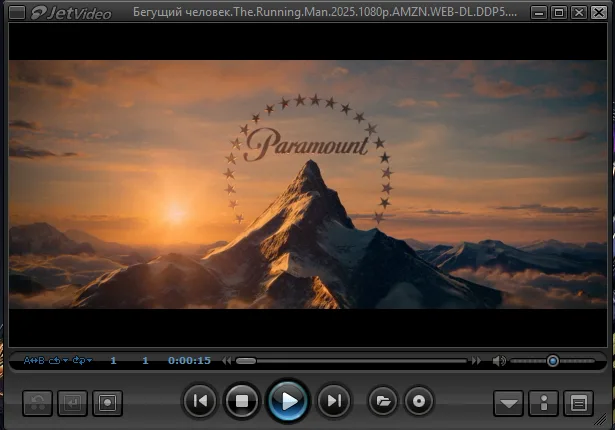Minimize the JetVideo window
615x430 pixels.
[x=539, y=13]
